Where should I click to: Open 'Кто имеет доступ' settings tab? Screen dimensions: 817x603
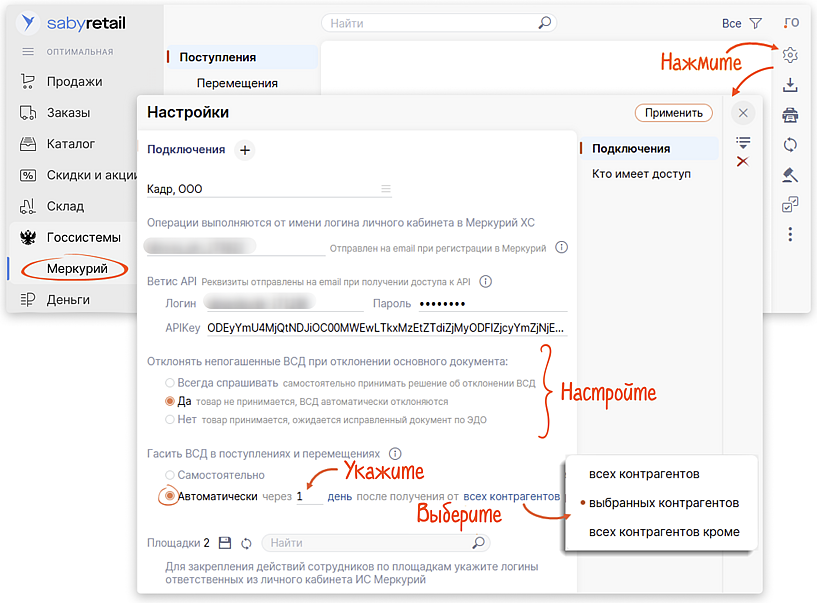coord(641,175)
